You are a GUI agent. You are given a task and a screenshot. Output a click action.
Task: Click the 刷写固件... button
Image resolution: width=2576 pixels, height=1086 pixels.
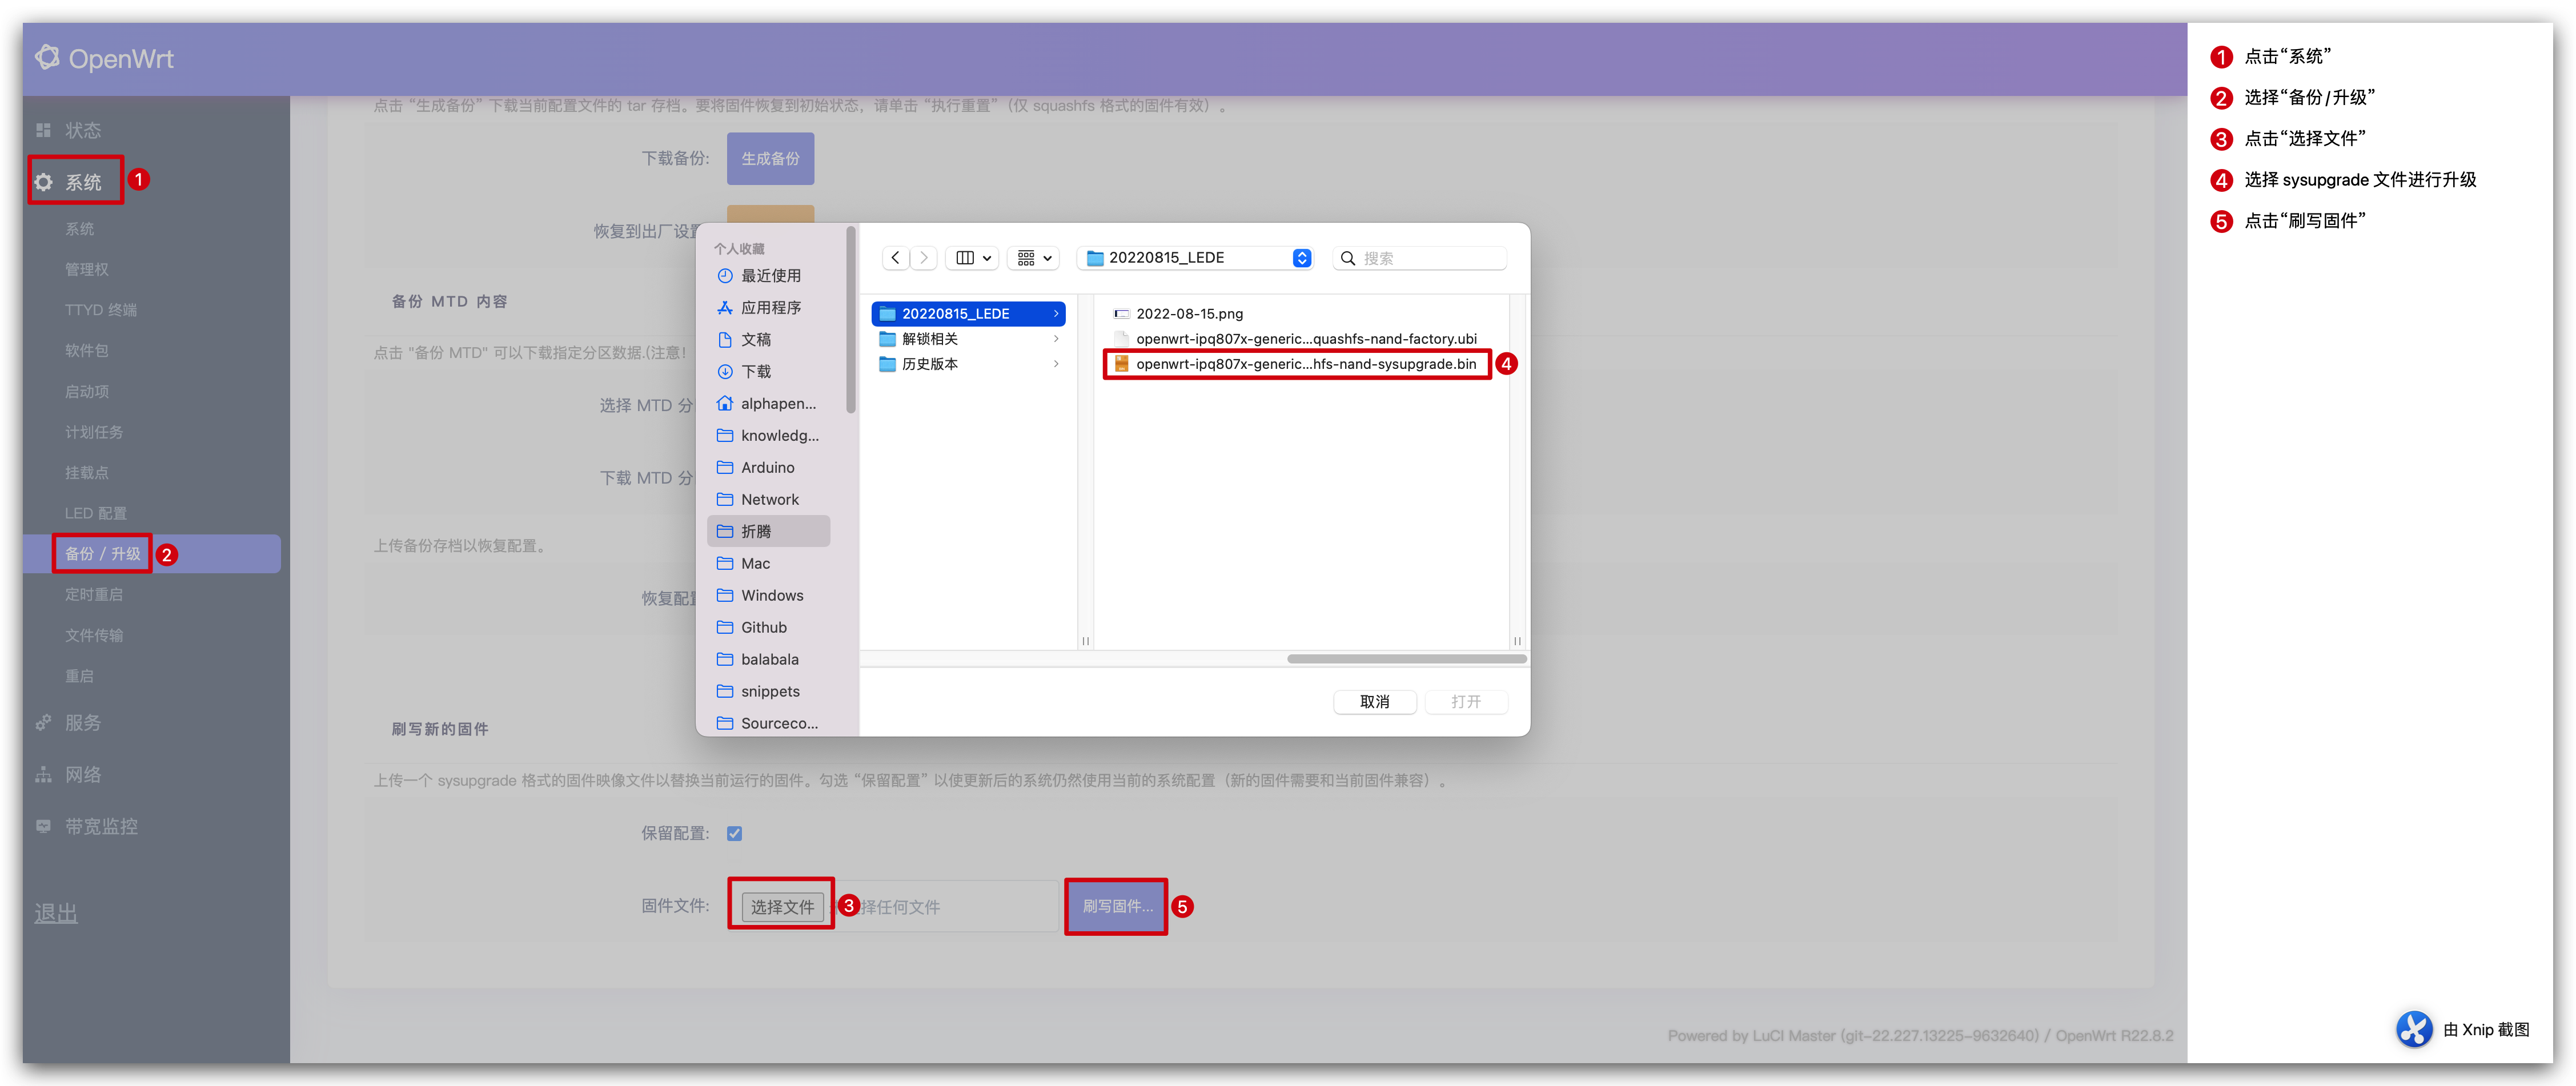(1117, 906)
